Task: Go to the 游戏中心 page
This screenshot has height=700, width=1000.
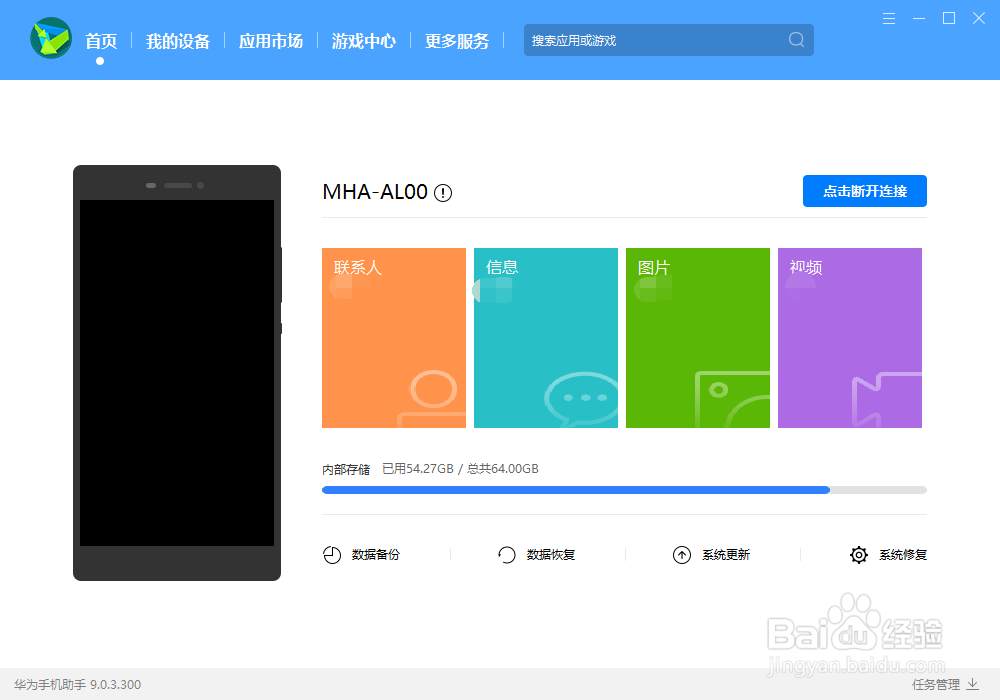Action: click(x=363, y=40)
